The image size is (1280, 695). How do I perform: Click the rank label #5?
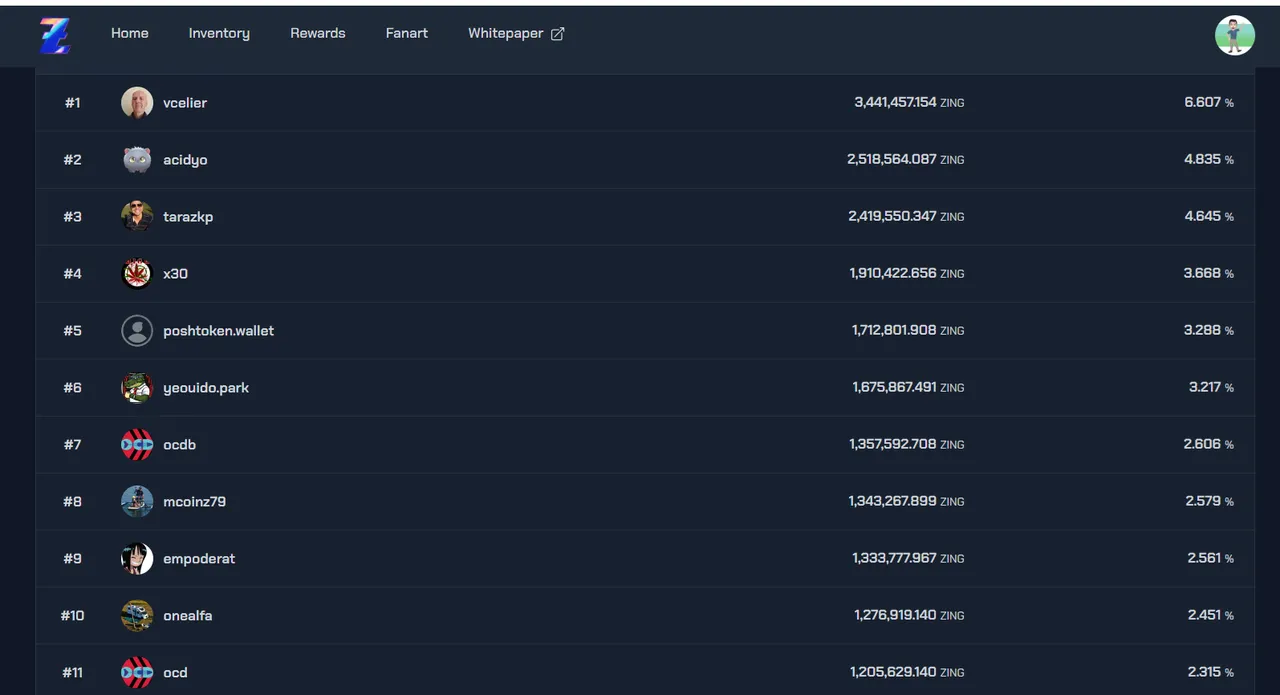tap(73, 330)
